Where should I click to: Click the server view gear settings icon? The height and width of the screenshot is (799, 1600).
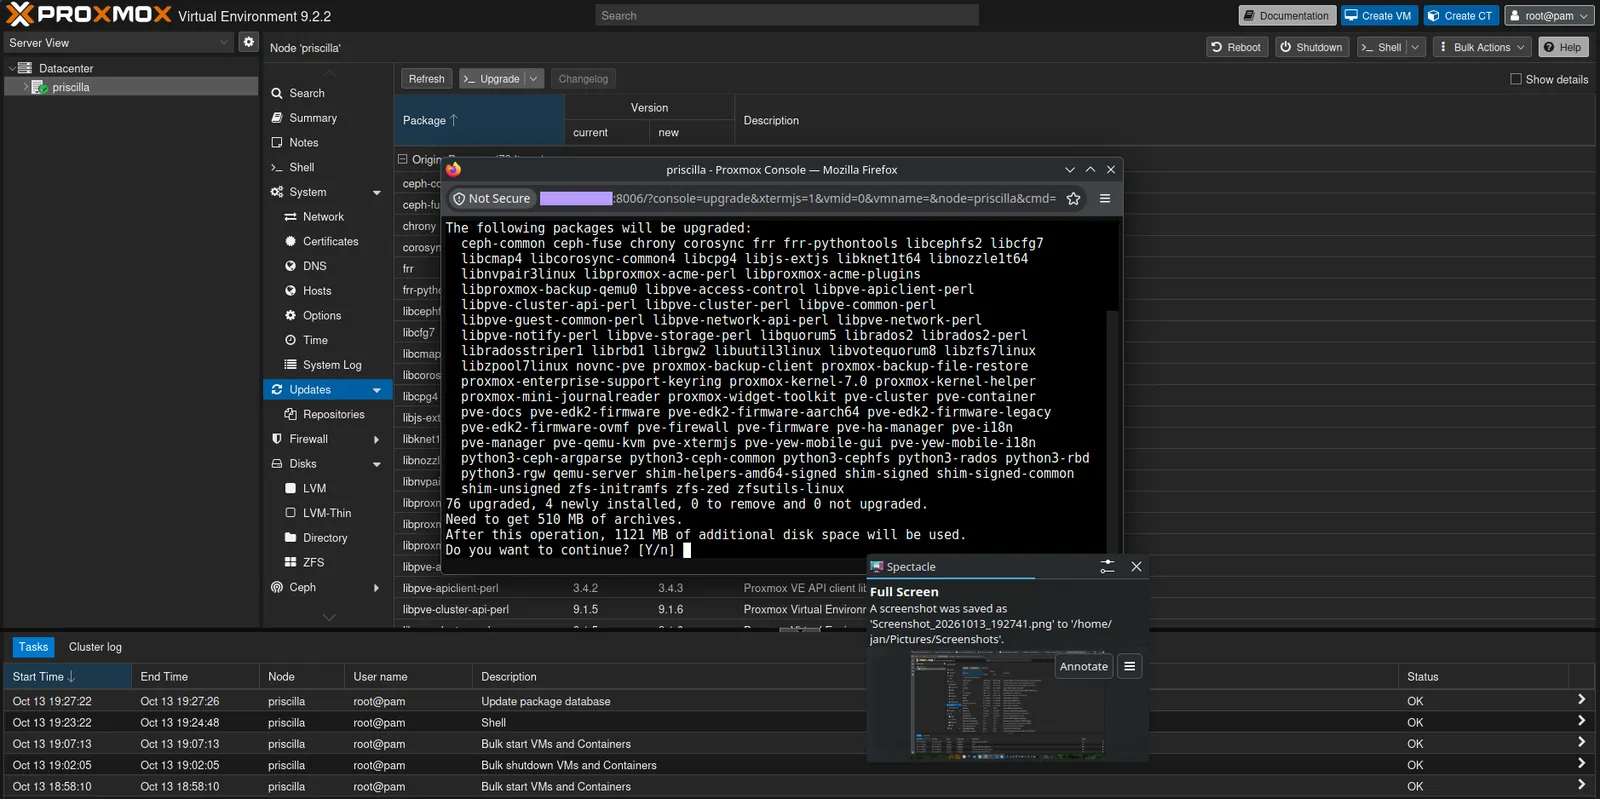[x=249, y=42]
